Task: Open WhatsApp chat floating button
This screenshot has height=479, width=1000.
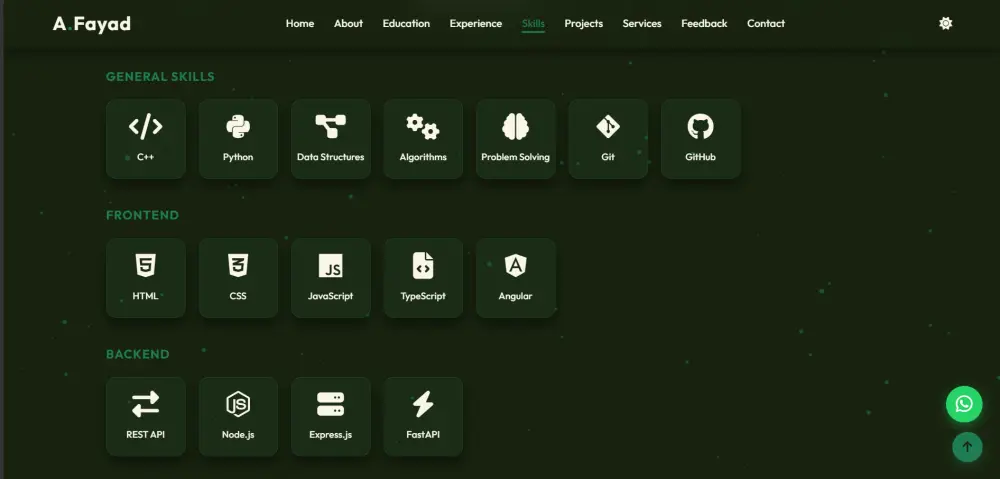Action: (x=964, y=404)
